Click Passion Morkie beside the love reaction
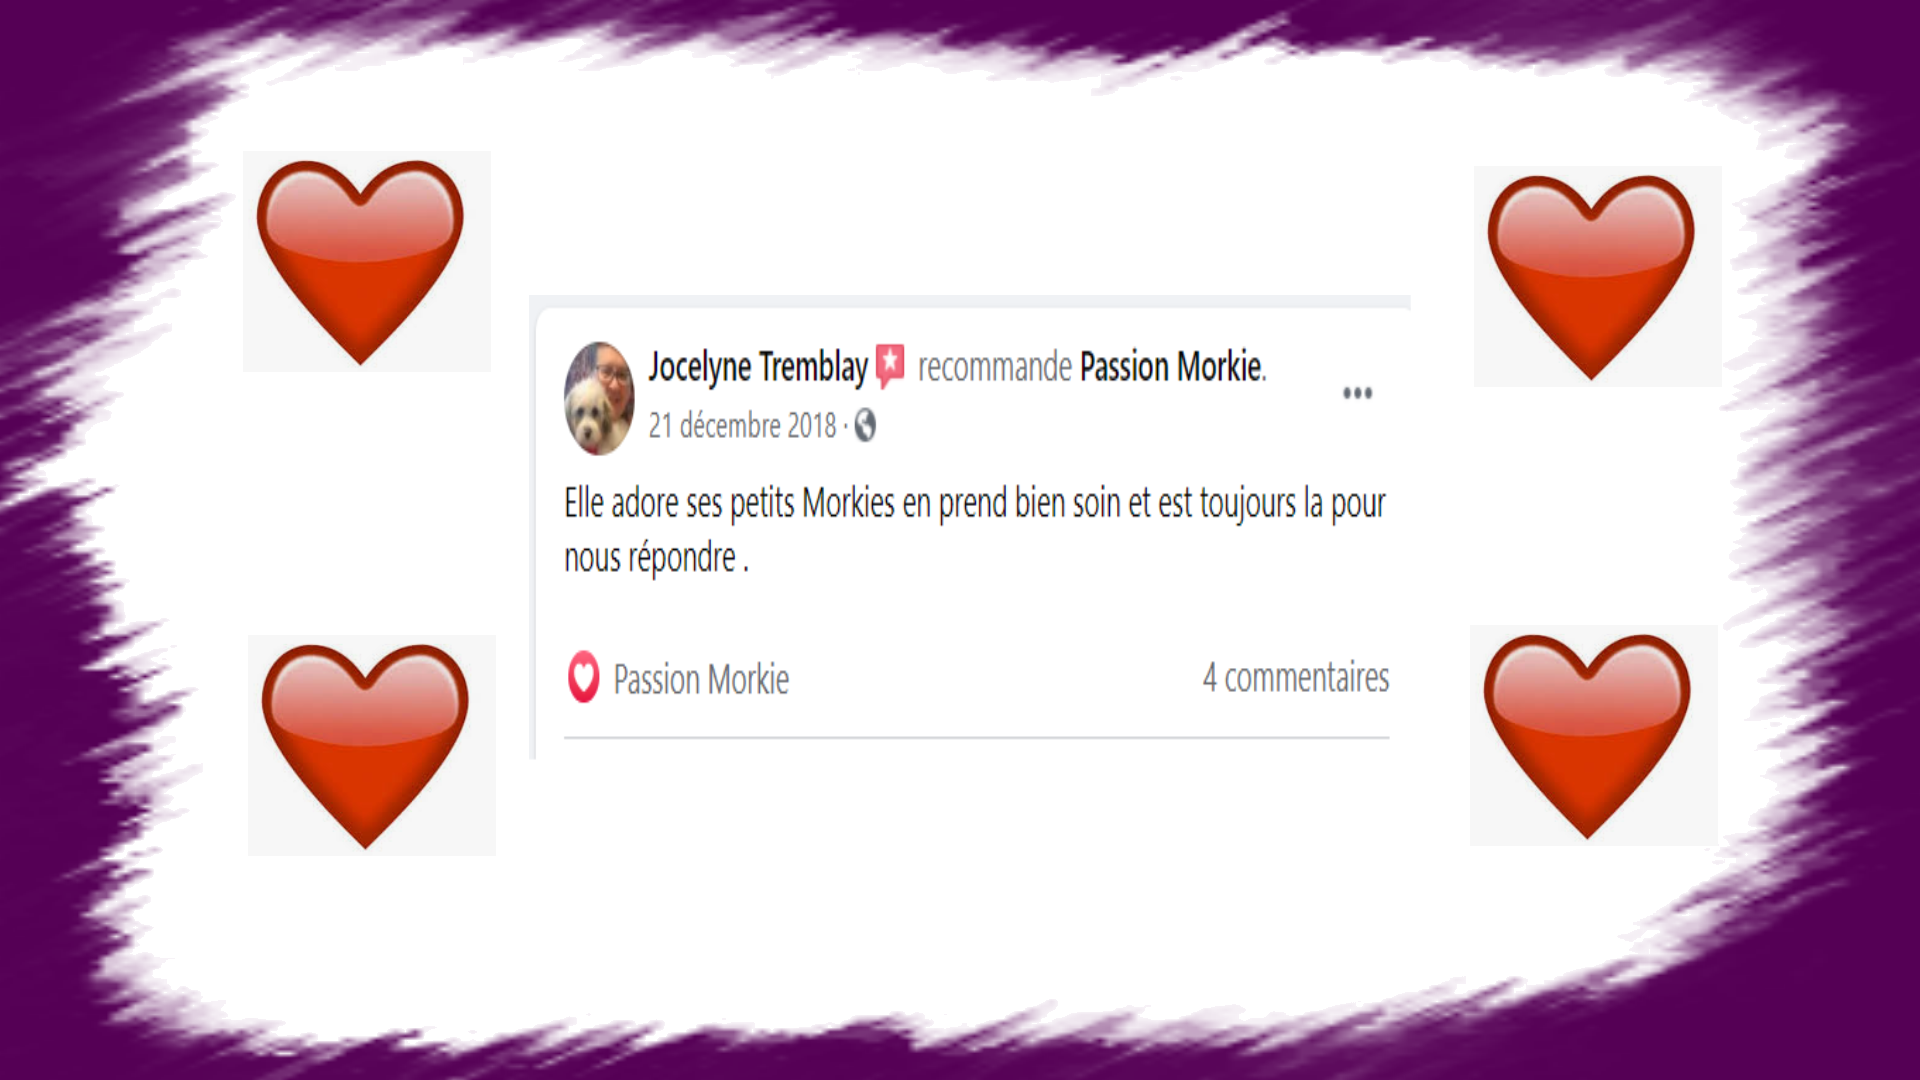This screenshot has height=1080, width=1920. (x=701, y=680)
